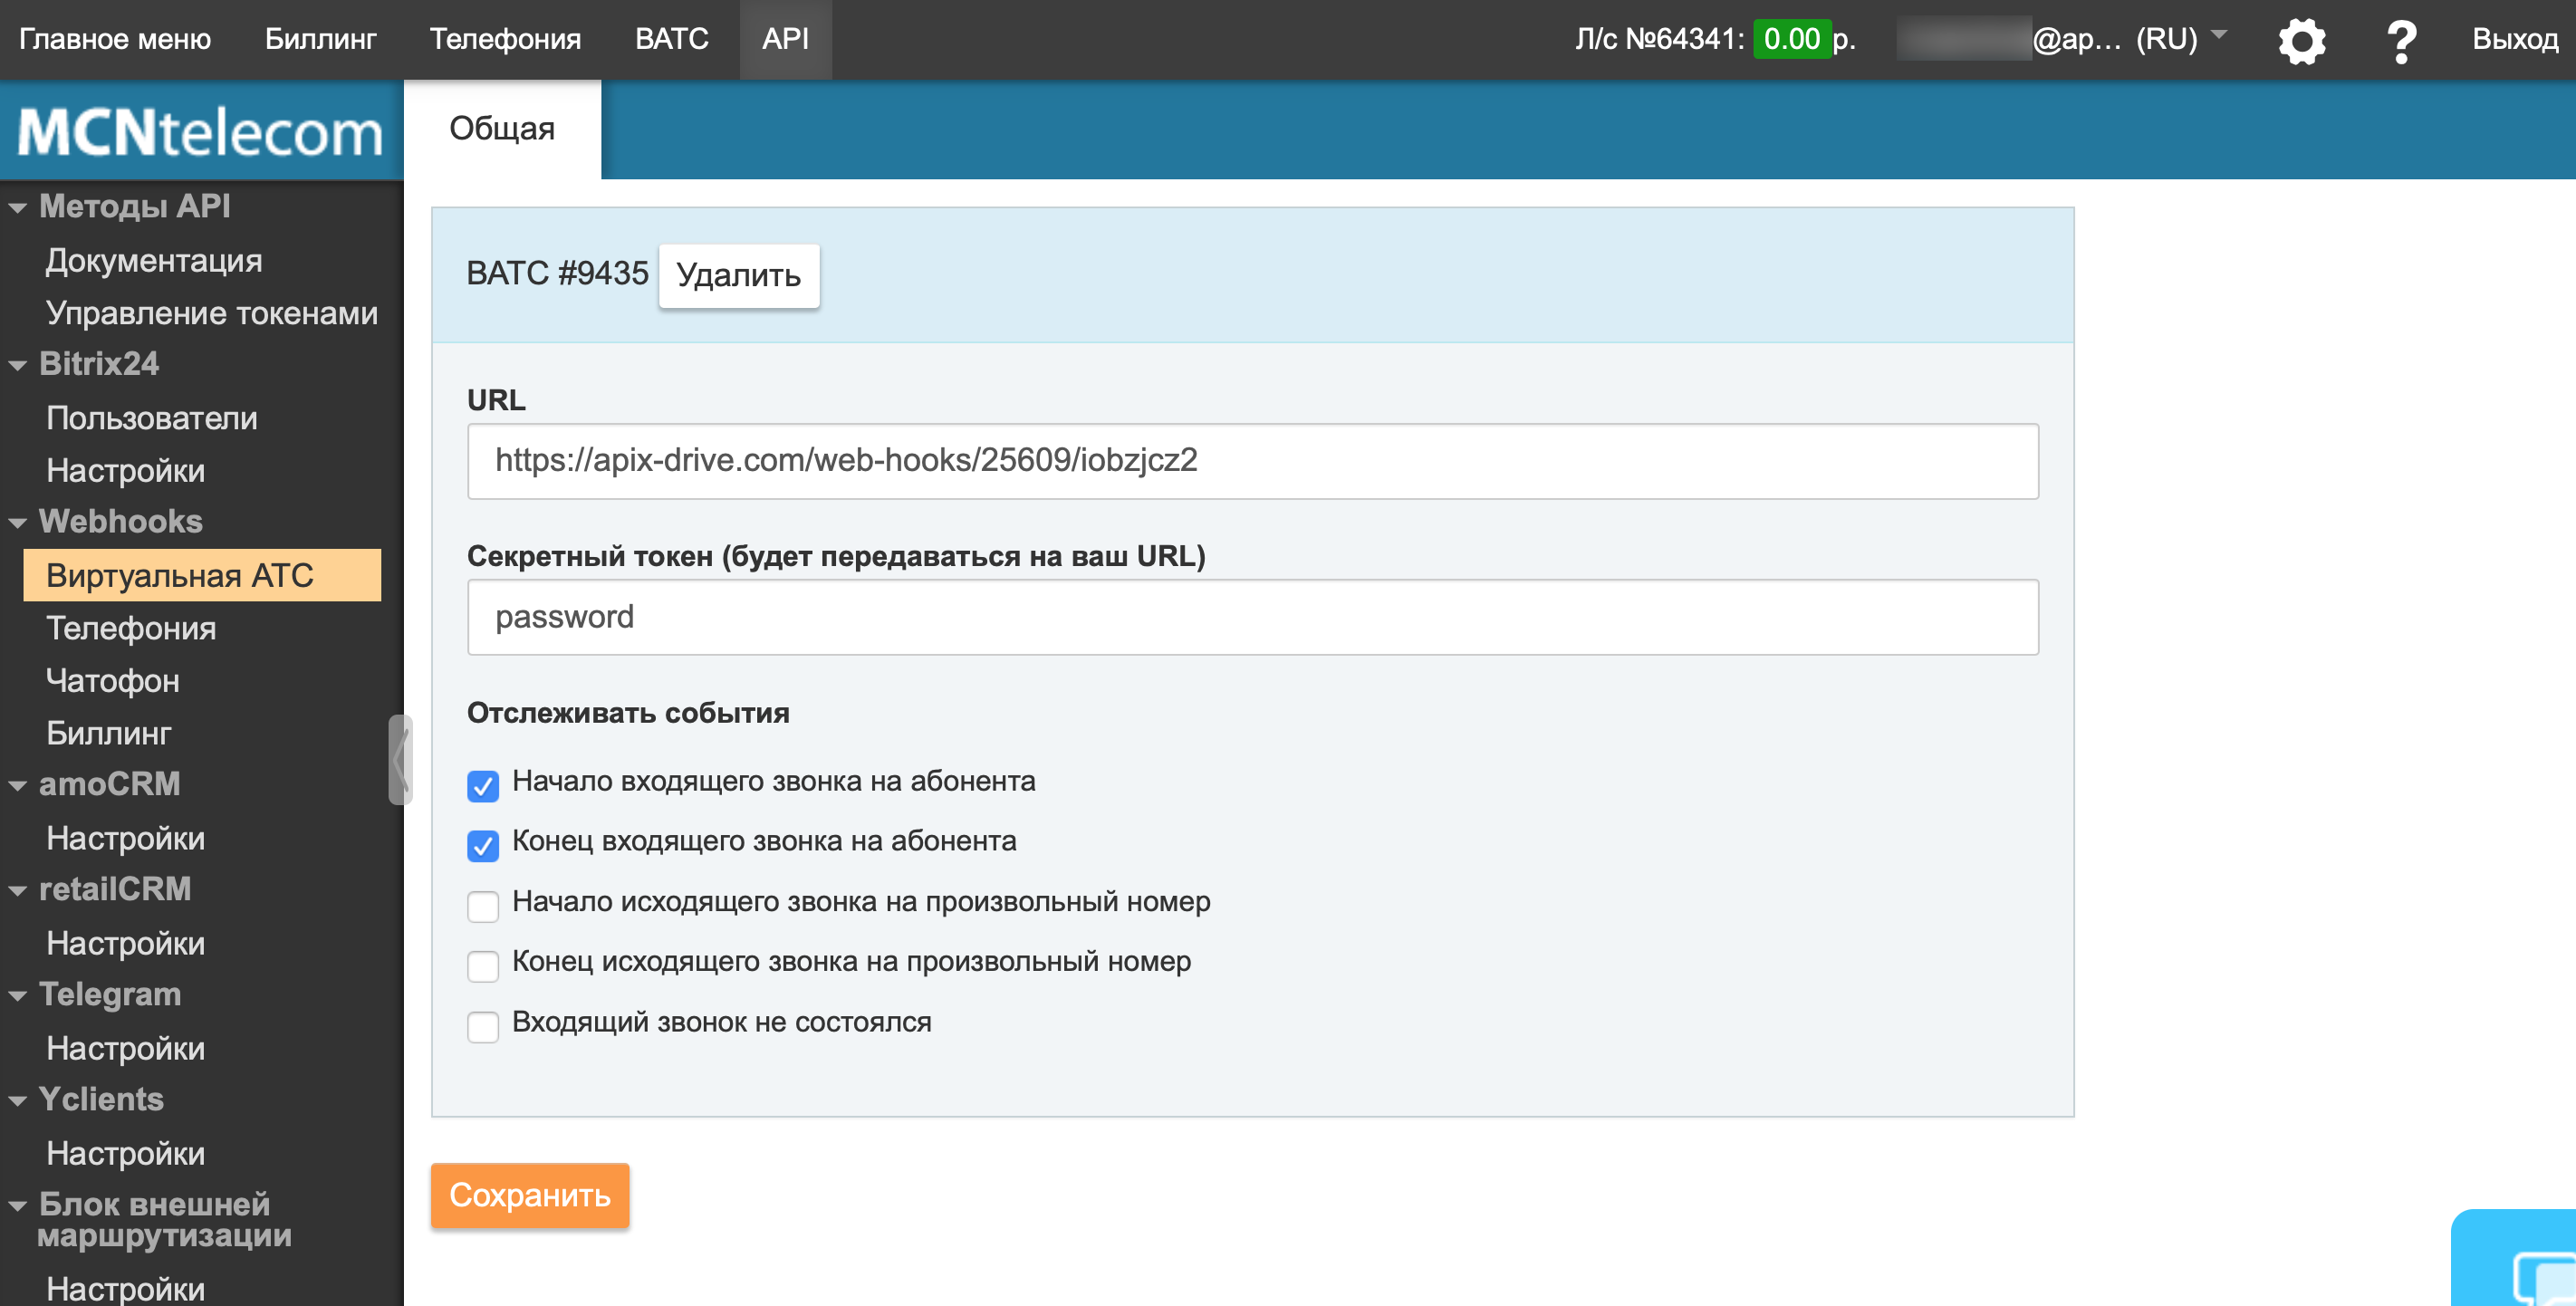Click the MCNtelecom logo
Viewport: 2576px width, 1306px height.
tap(200, 132)
